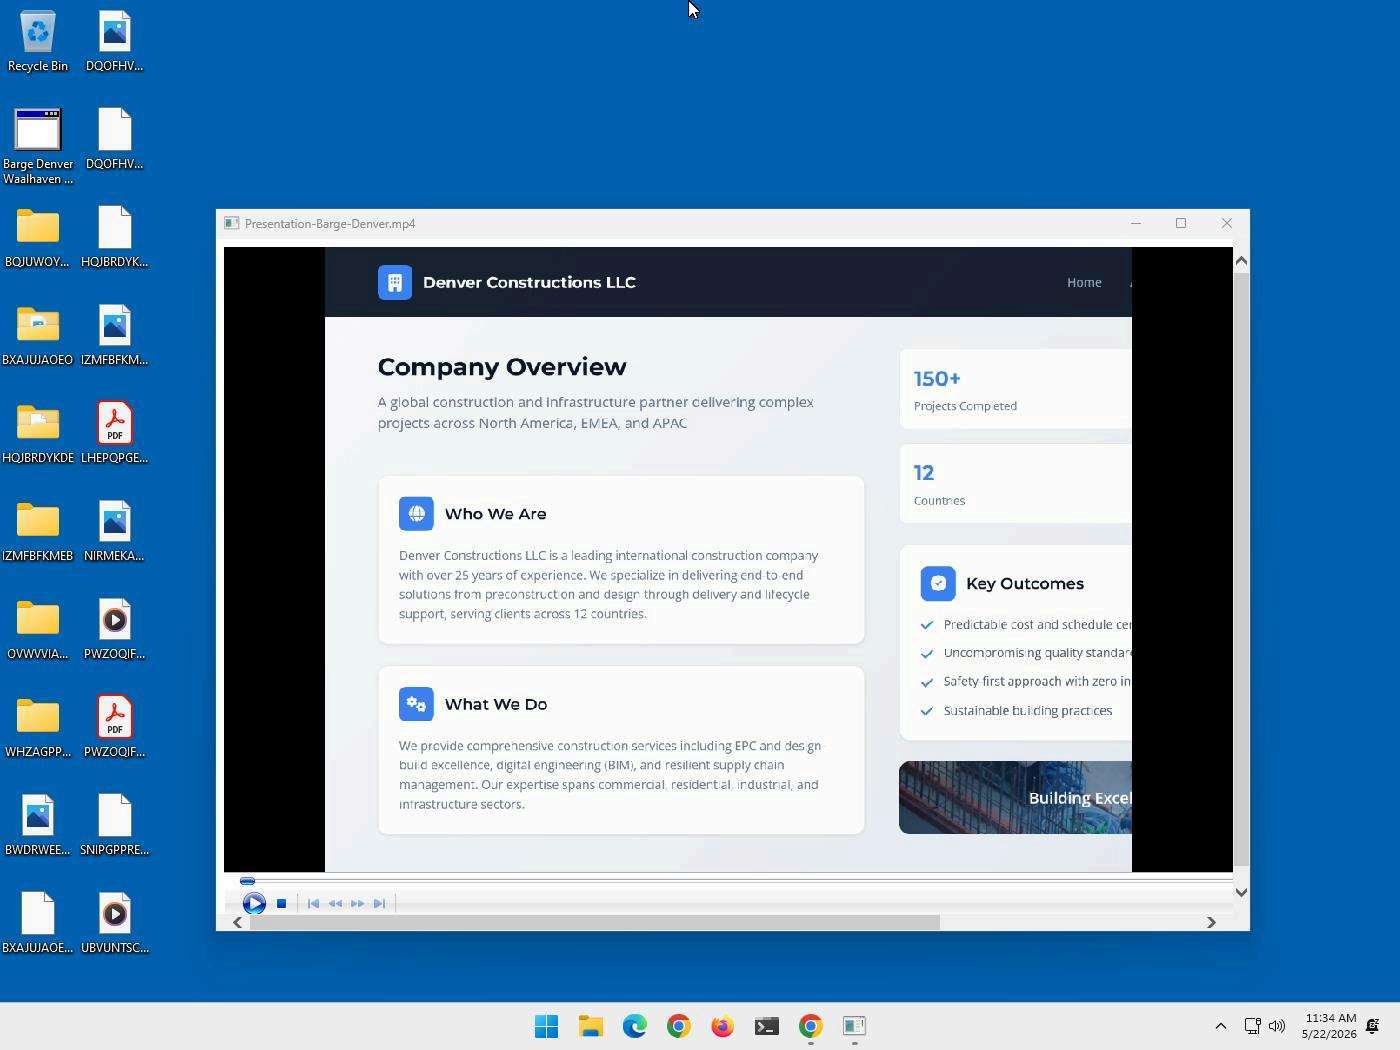Open the notifications bell icon in tray
Image resolution: width=1400 pixels, height=1050 pixels.
tap(1373, 1026)
